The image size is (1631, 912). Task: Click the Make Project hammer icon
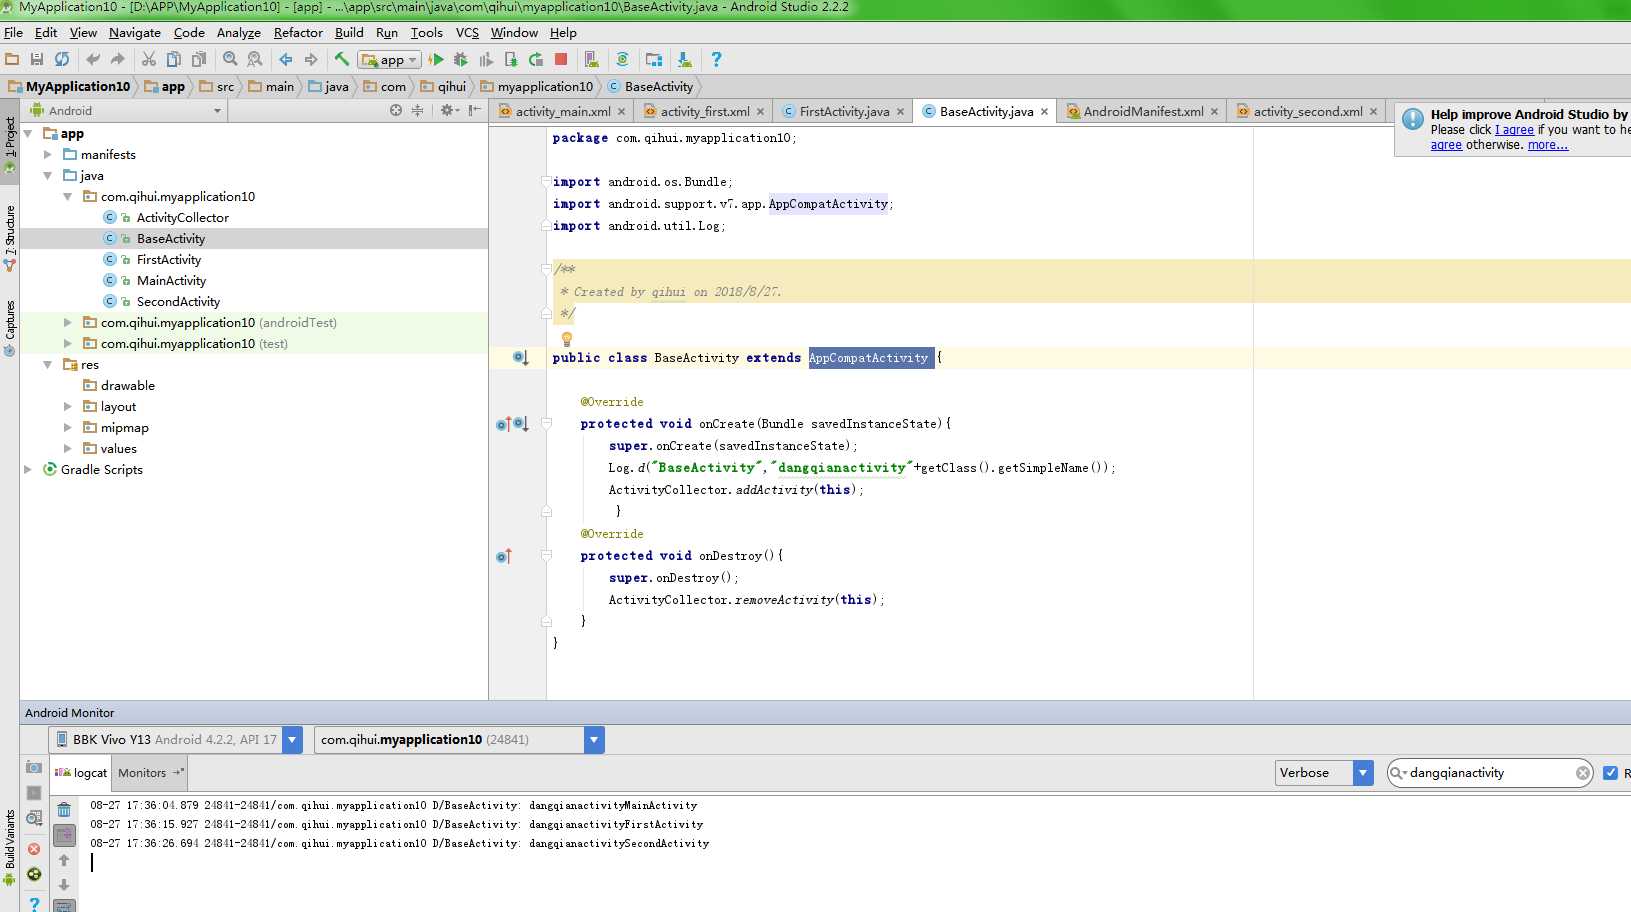pos(342,60)
